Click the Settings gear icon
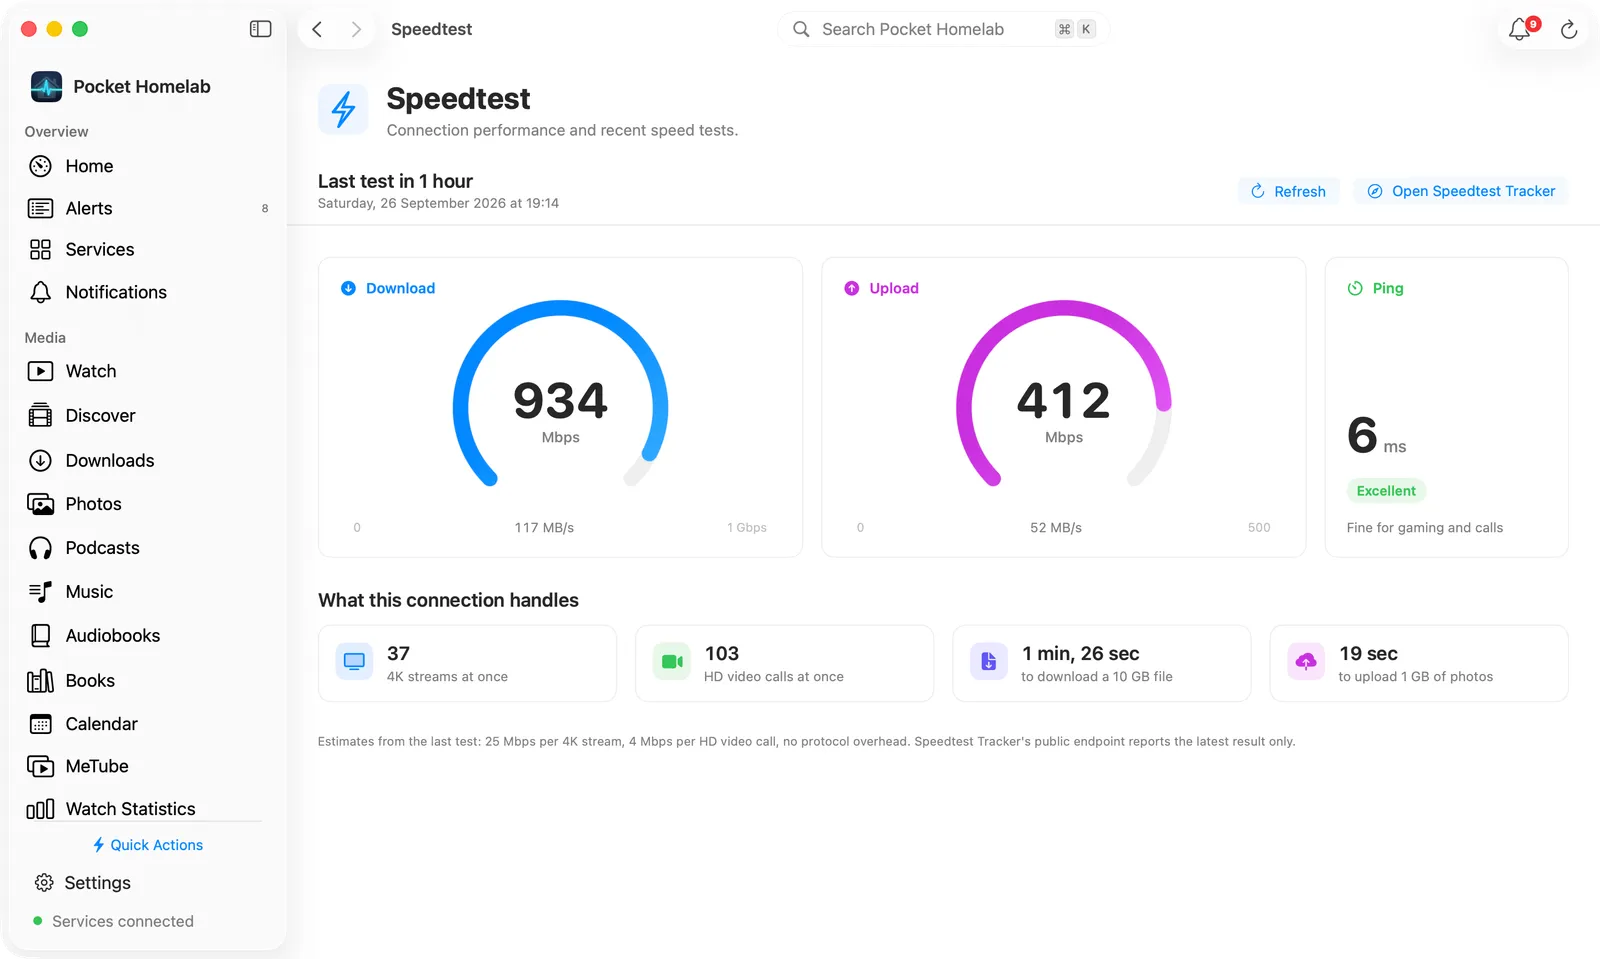Screen dimensions: 1600x959 click(x=44, y=883)
